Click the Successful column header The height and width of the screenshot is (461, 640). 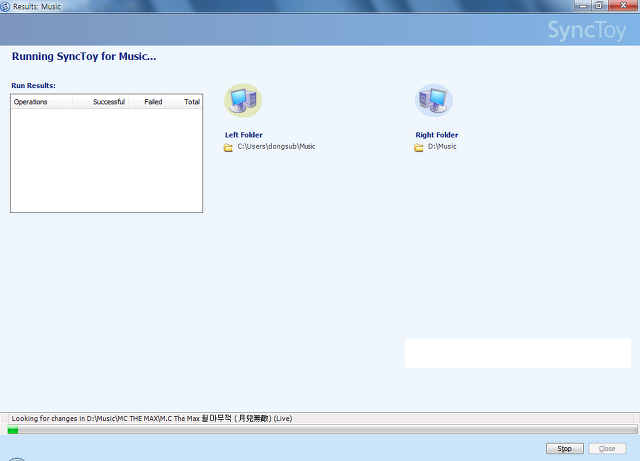pos(109,102)
